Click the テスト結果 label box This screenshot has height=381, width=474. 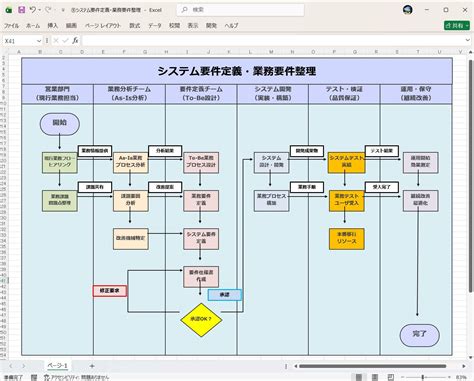pyautogui.click(x=382, y=151)
